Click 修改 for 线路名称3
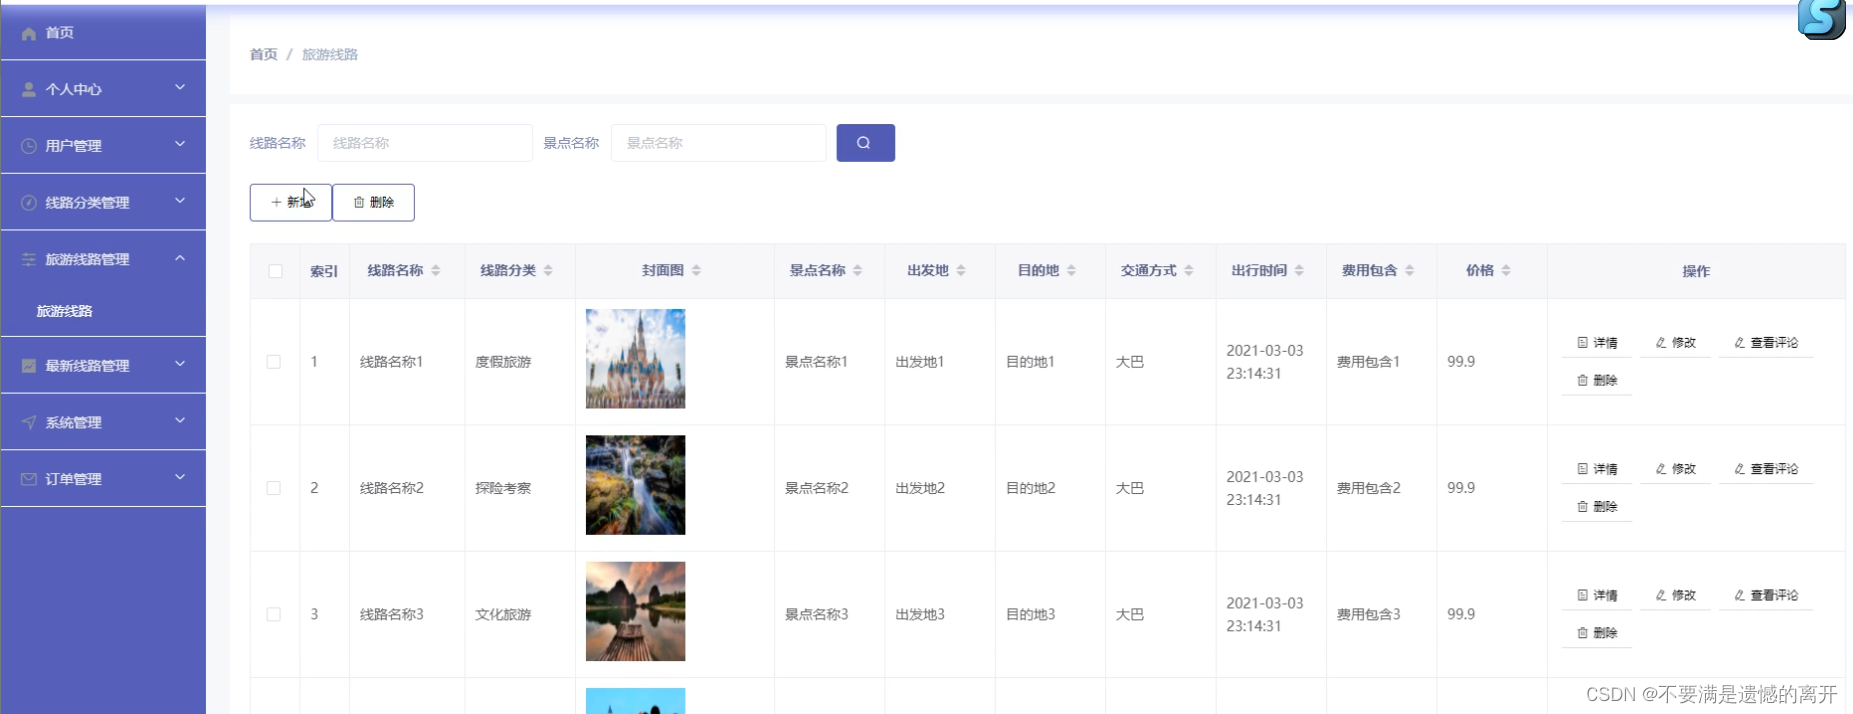Screen dimensions: 1853x714 tap(1676, 595)
